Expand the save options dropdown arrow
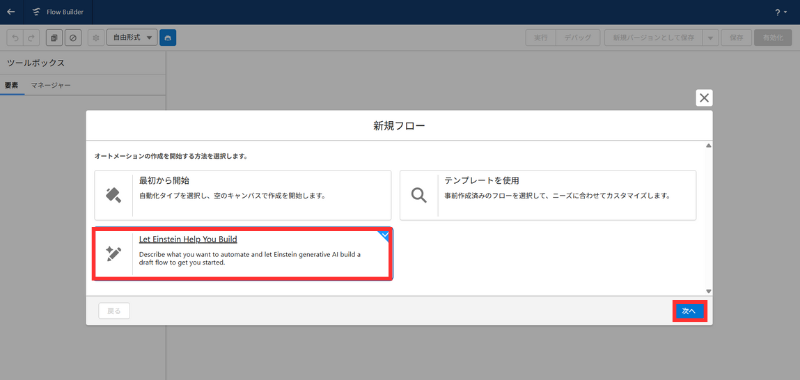This screenshot has height=380, width=800. [x=710, y=38]
